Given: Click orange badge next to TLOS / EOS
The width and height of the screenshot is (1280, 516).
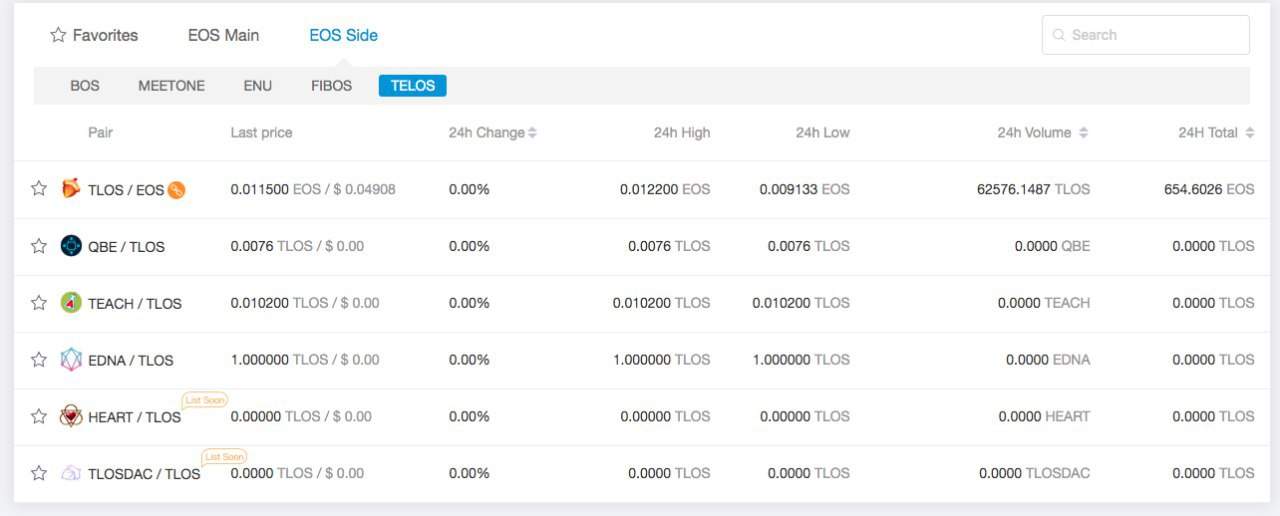Looking at the screenshot, I should 177,190.
